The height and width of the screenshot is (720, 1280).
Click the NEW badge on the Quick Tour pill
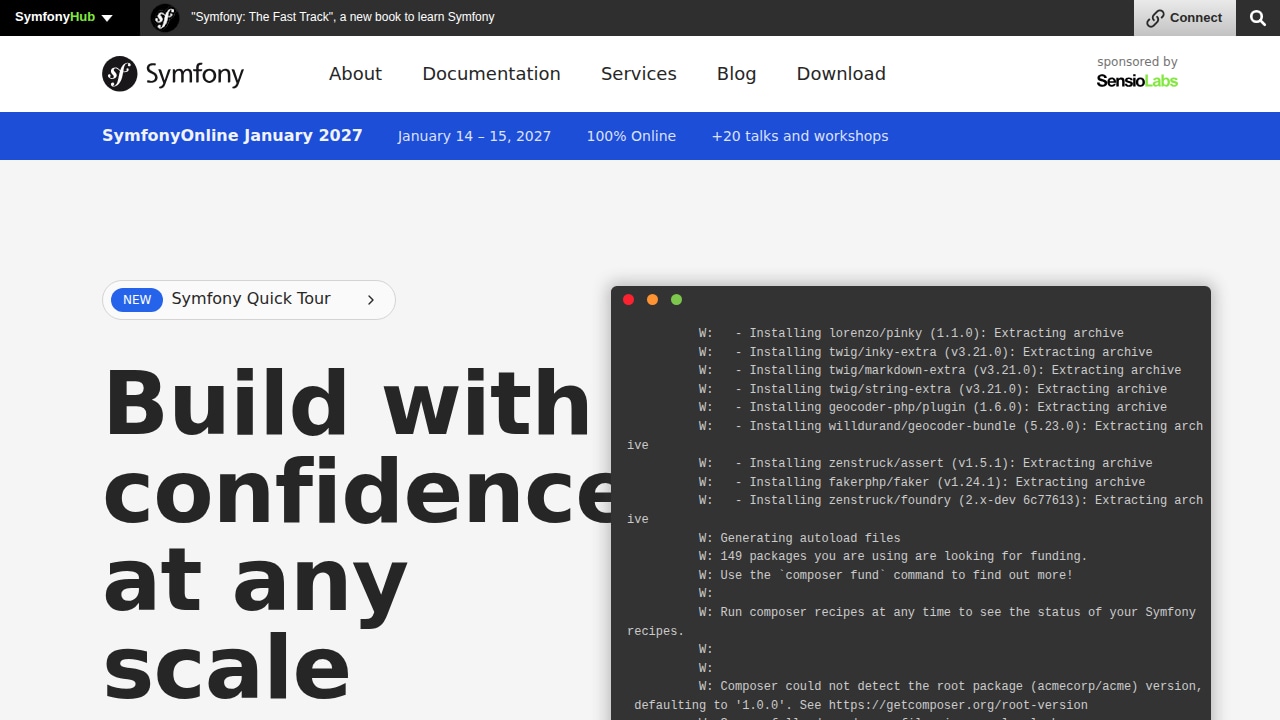[137, 300]
